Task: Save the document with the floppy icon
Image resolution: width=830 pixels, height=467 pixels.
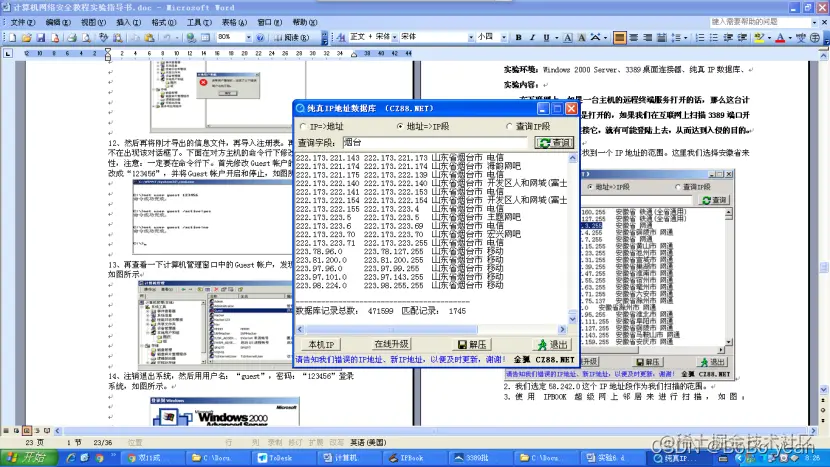Action: (x=41, y=38)
